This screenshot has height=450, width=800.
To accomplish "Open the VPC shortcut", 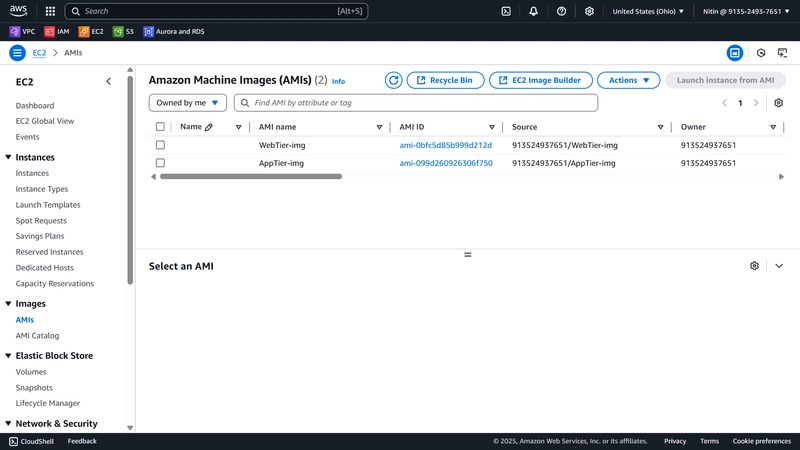I will pos(22,32).
